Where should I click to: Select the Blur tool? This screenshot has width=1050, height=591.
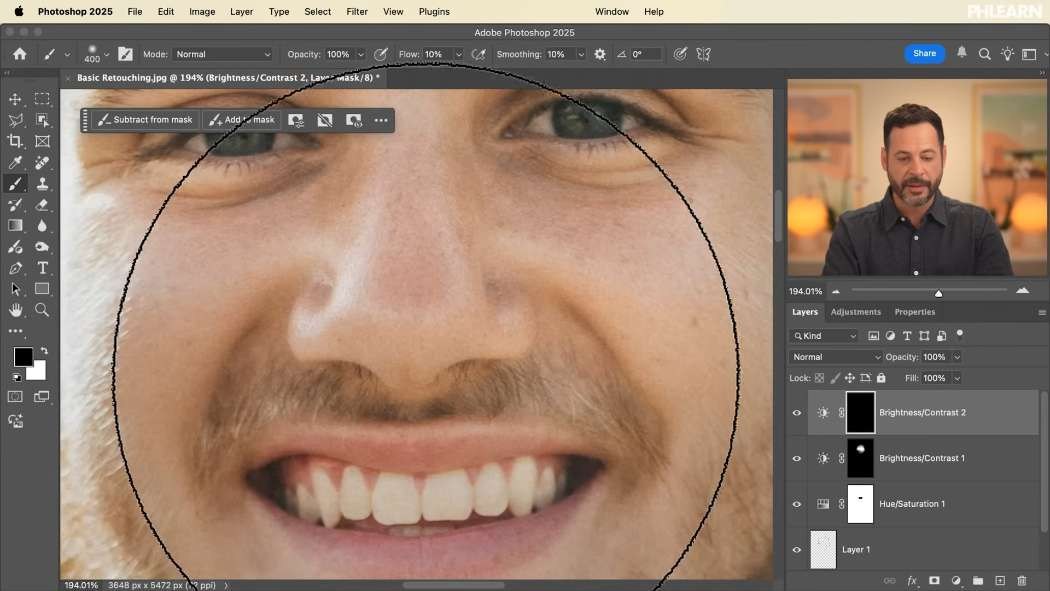coord(42,226)
